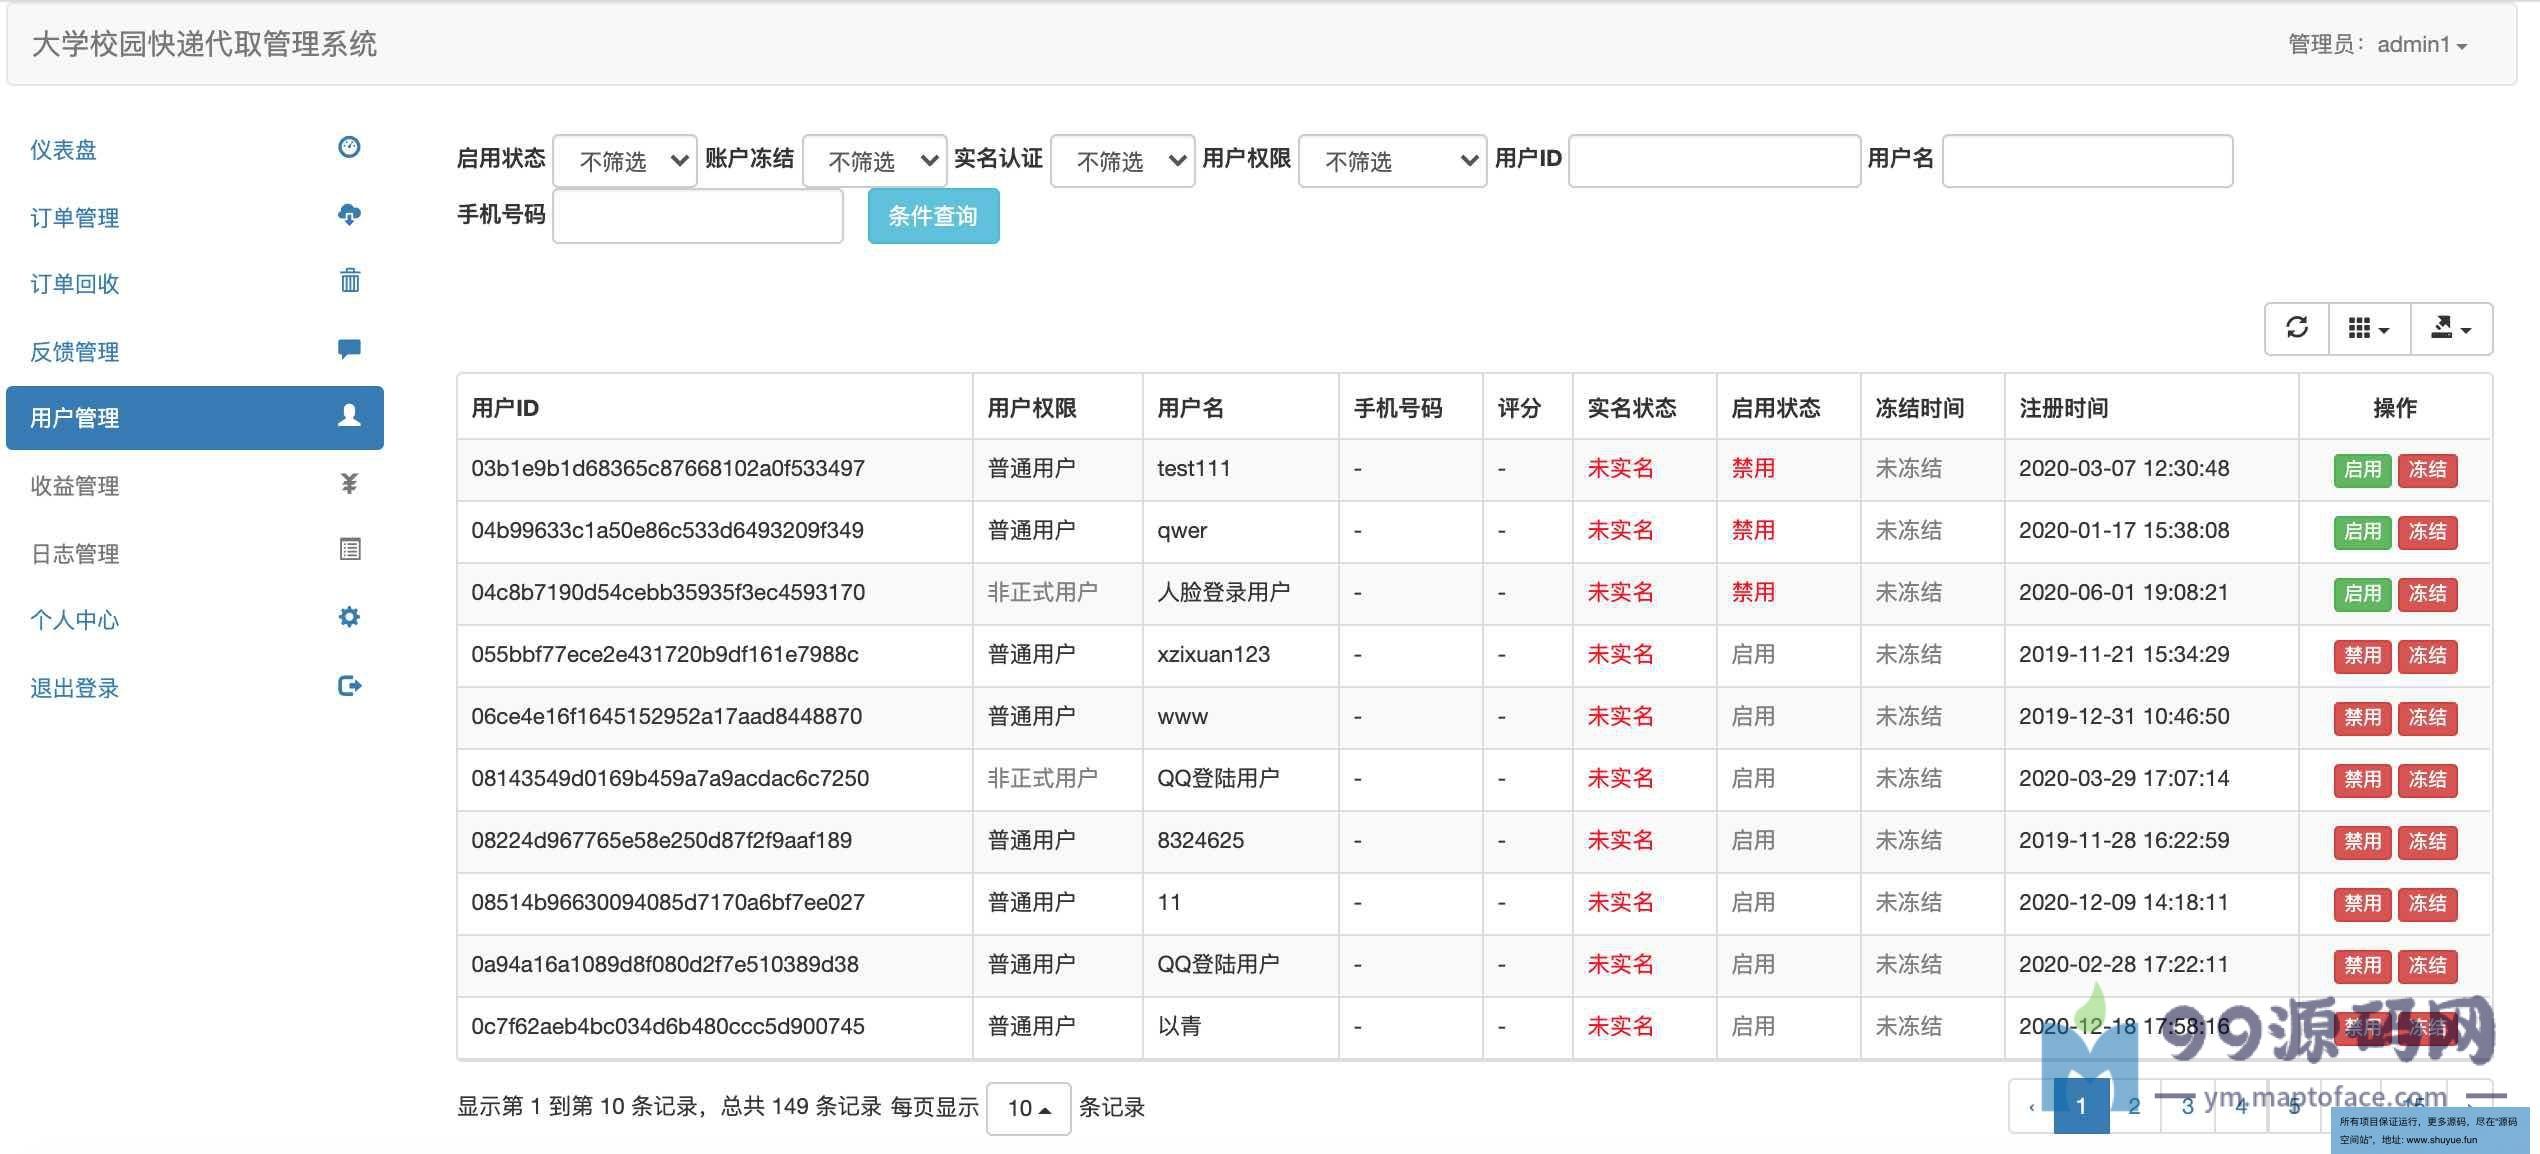Image resolution: width=2540 pixels, height=1154 pixels.
Task: Open 订单回收 in the sidebar
Action: click(x=75, y=284)
